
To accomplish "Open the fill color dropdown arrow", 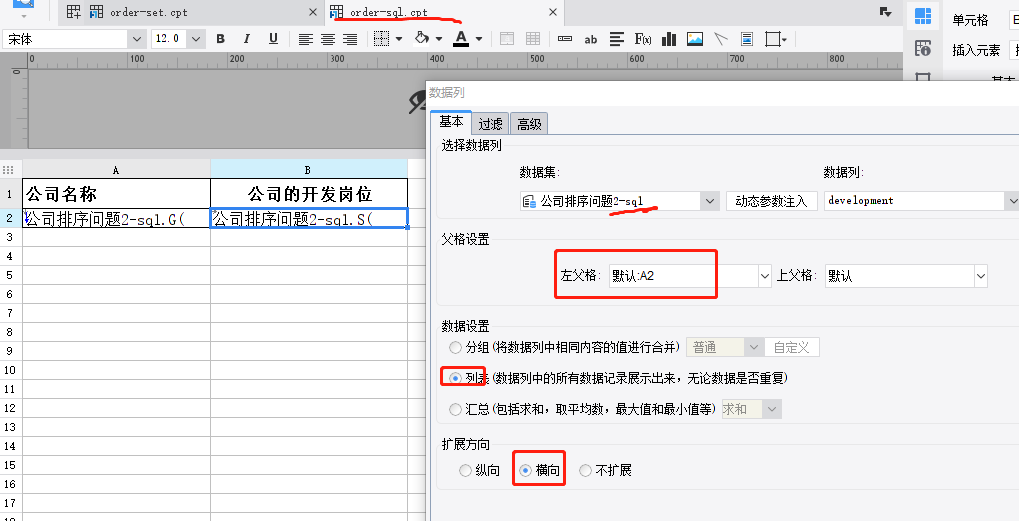I will (439, 39).
